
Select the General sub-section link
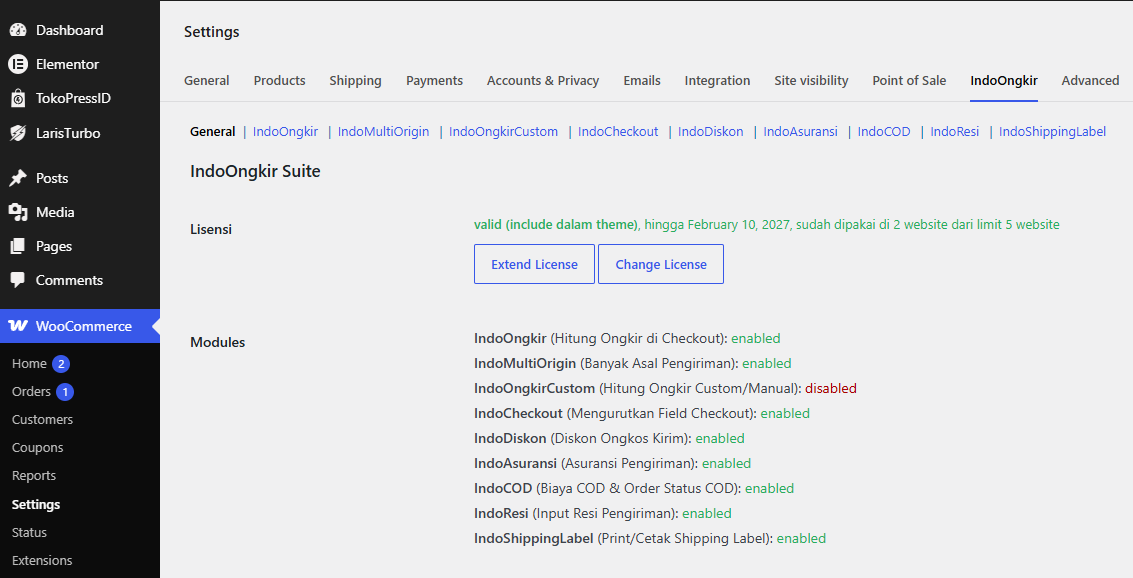tap(212, 131)
